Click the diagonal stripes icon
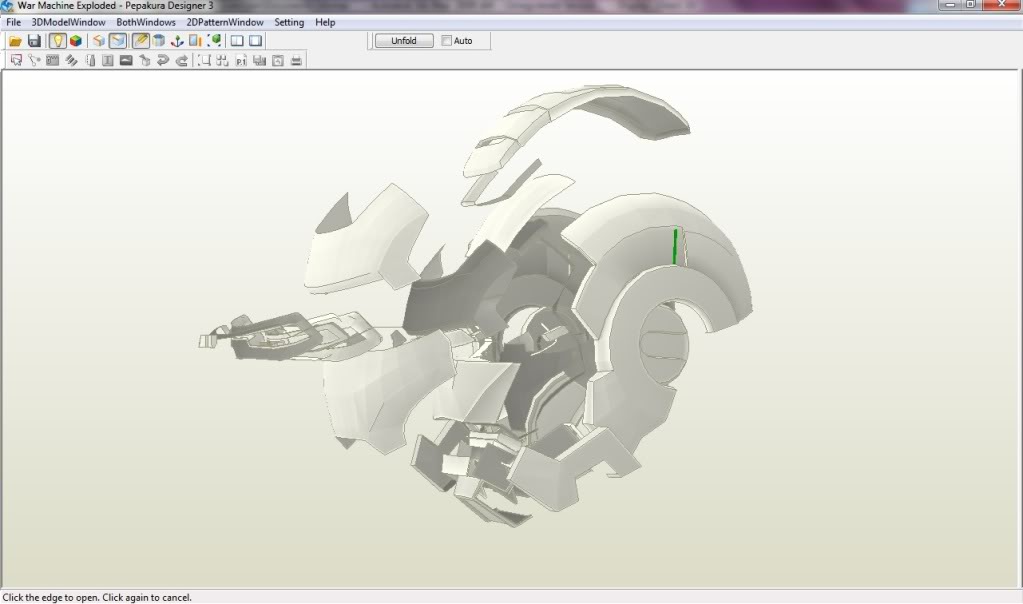The height and width of the screenshot is (604, 1023). (71, 61)
